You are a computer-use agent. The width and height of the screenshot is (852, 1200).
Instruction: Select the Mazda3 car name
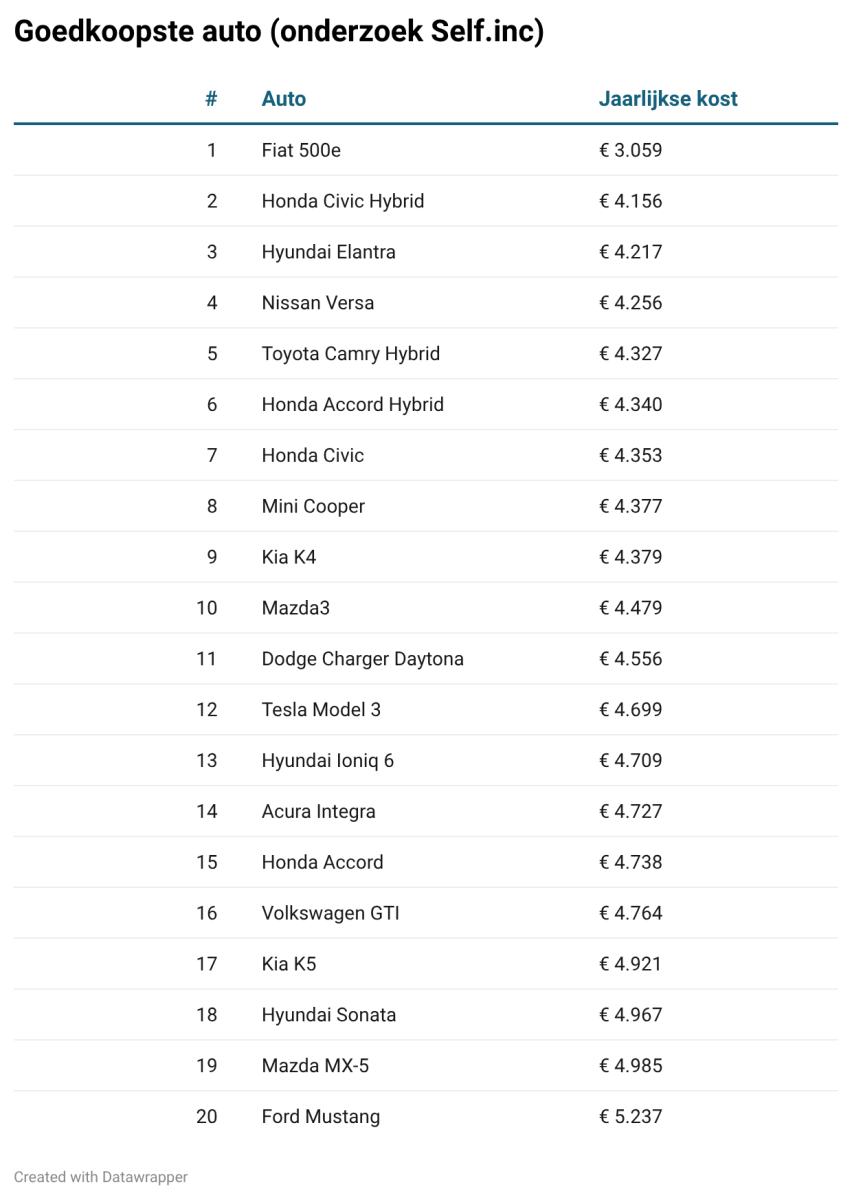295,608
